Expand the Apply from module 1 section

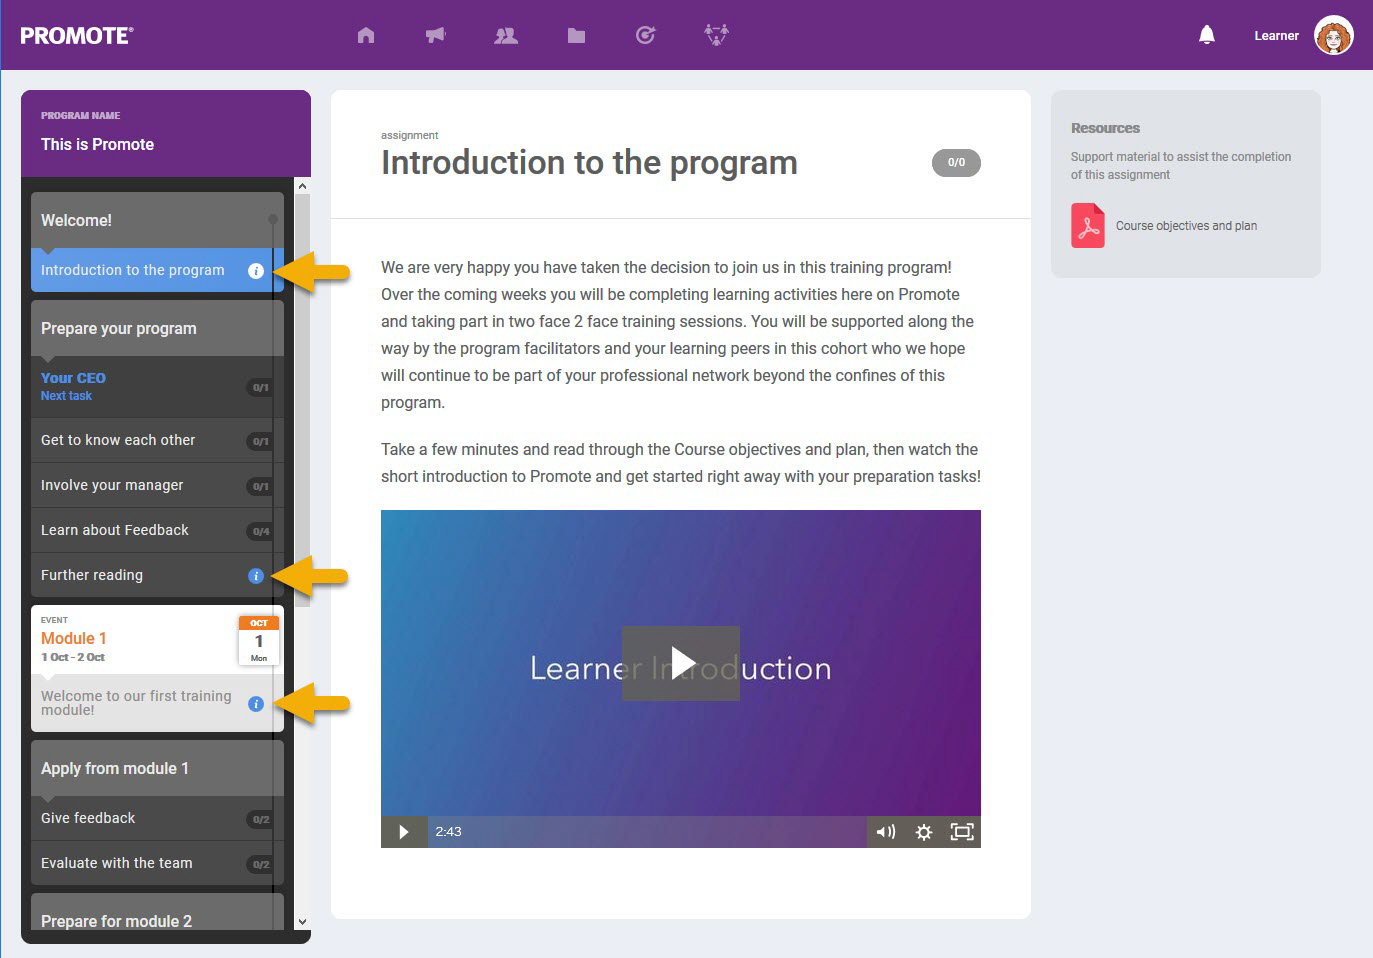point(115,768)
